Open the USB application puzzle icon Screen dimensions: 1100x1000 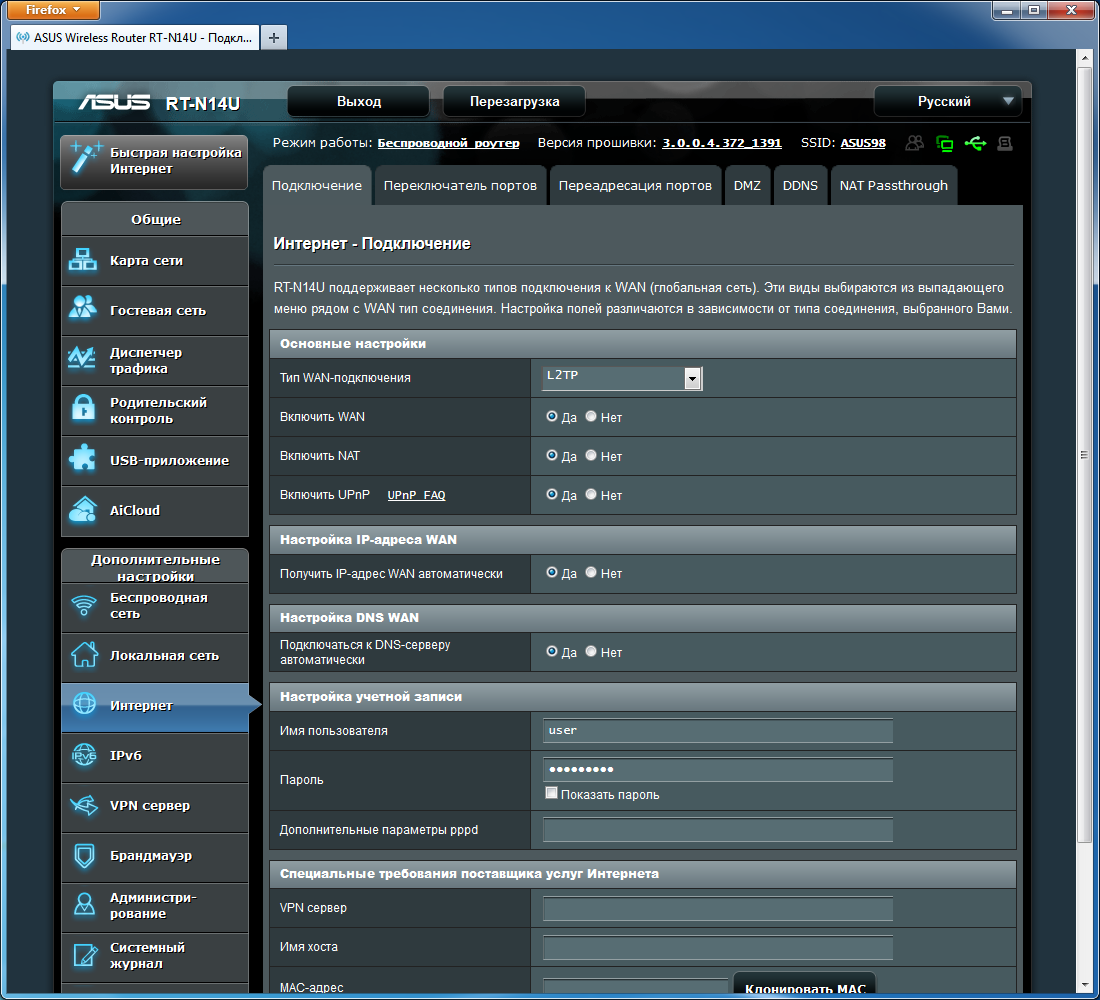pyautogui.click(x=82, y=460)
